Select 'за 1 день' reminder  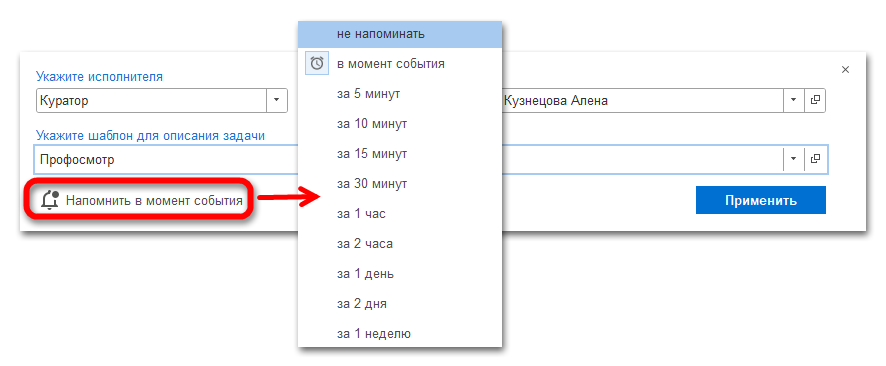tap(399, 274)
